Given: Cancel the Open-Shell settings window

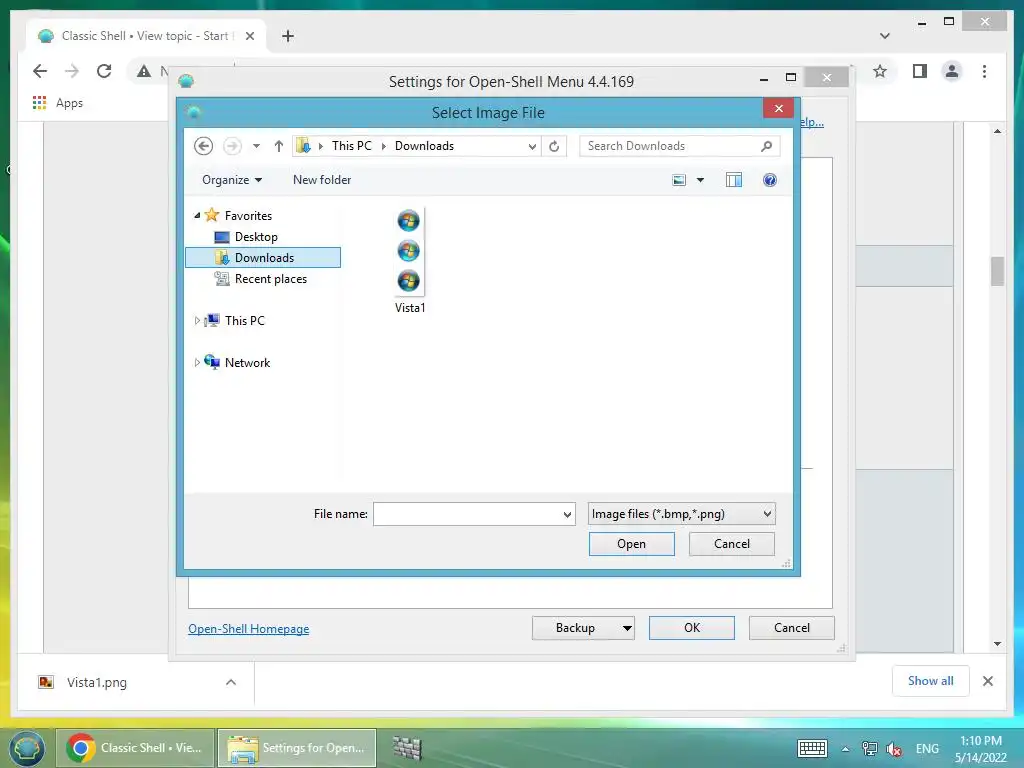Looking at the screenshot, I should click(792, 628).
